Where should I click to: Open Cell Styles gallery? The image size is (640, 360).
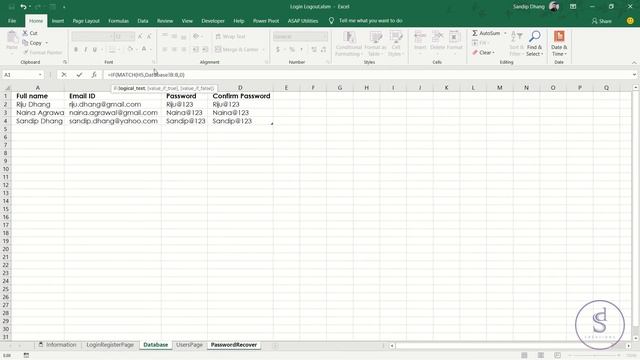(396, 43)
